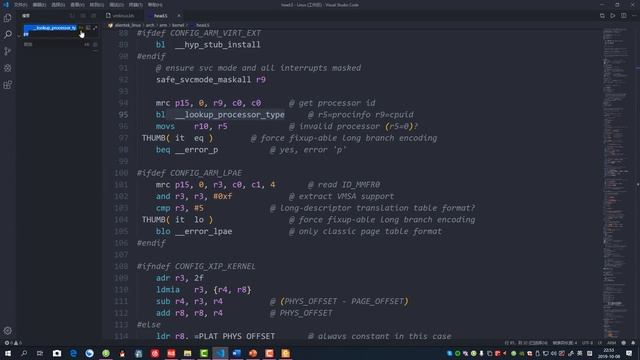The image size is (640, 360).
Task: Open Task View on the taskbar
Action: [40, 353]
